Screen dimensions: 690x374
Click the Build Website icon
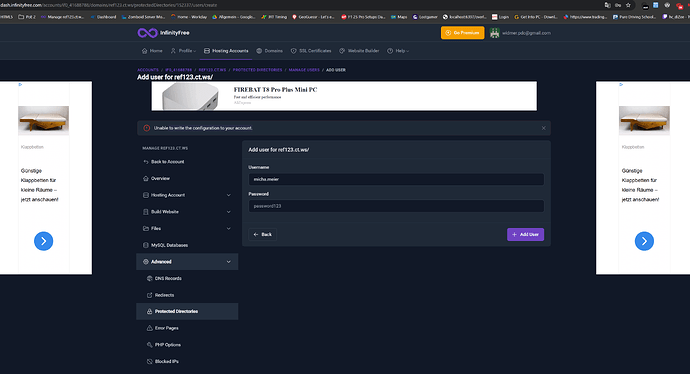coord(146,212)
